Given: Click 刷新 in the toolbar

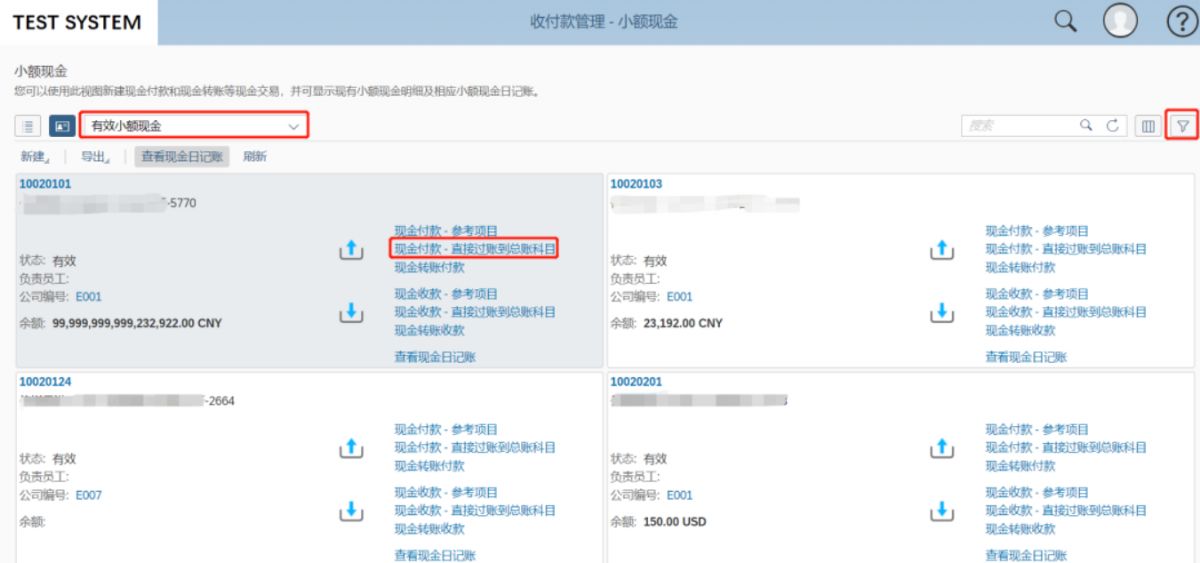Looking at the screenshot, I should pyautogui.click(x=255, y=156).
